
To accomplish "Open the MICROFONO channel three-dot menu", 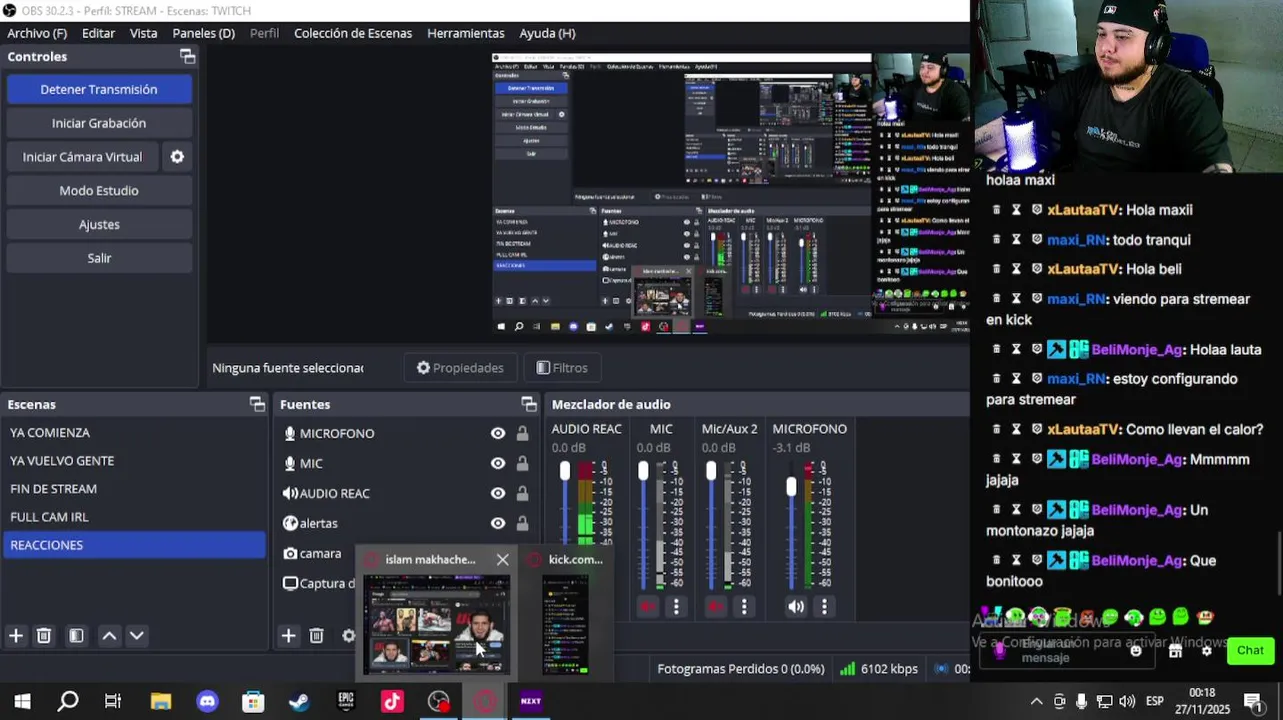I will 824,606.
